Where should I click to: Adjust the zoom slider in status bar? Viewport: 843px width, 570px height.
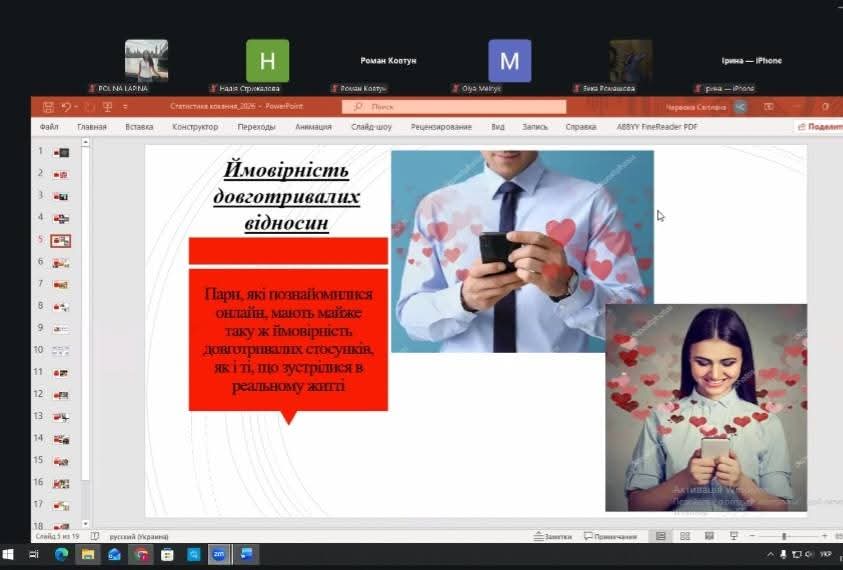(x=783, y=537)
